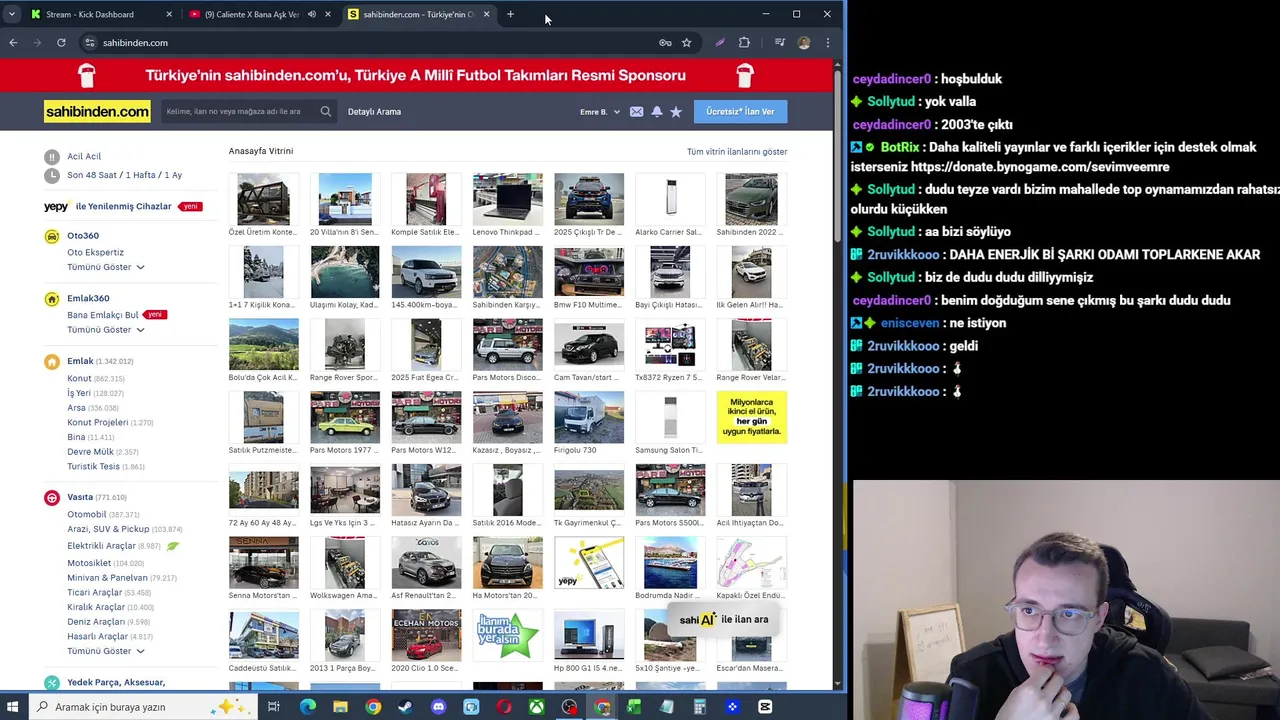Close the sahibinden.com tab
1280x720 pixels.
coord(486,14)
